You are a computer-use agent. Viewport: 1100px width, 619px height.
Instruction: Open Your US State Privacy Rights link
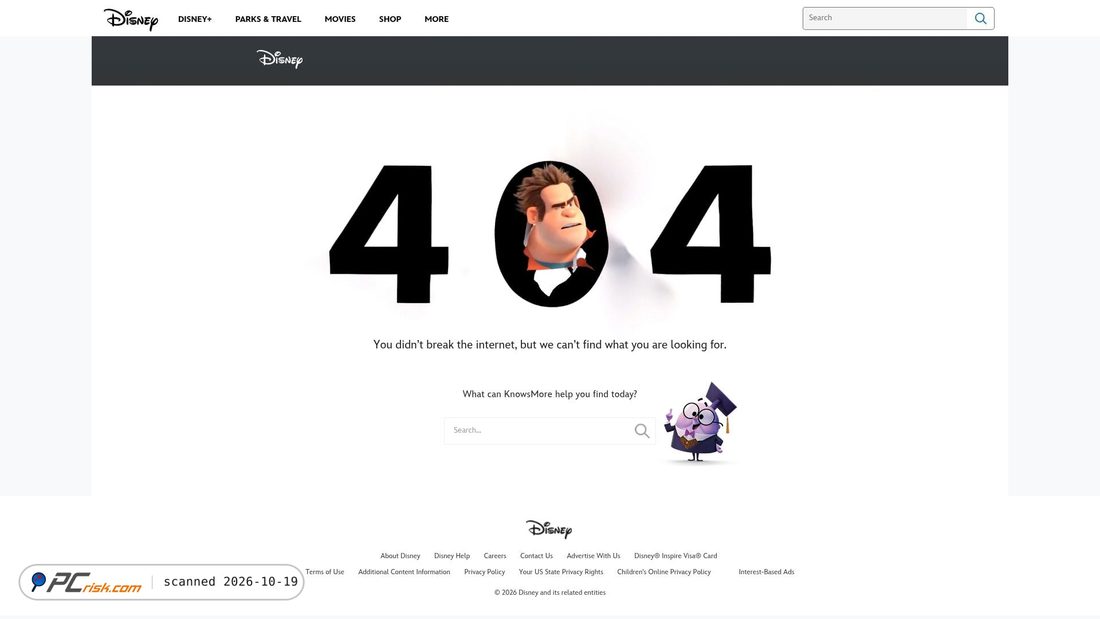(561, 572)
